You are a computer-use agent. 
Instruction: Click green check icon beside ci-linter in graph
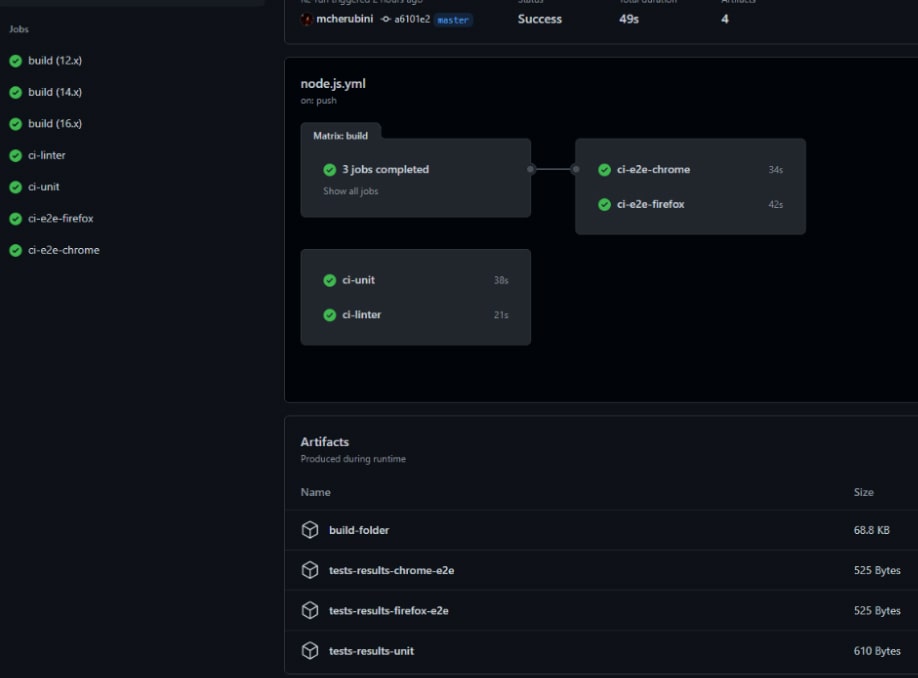pyautogui.click(x=330, y=315)
